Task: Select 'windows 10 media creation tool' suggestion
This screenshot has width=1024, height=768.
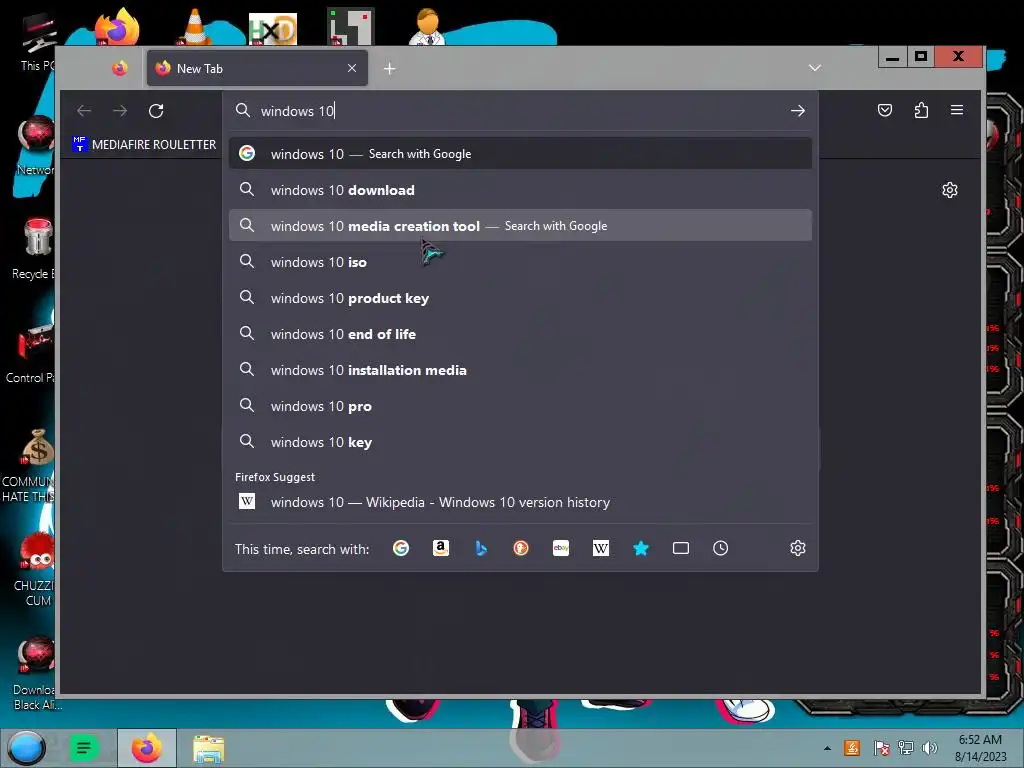Action: tap(520, 226)
